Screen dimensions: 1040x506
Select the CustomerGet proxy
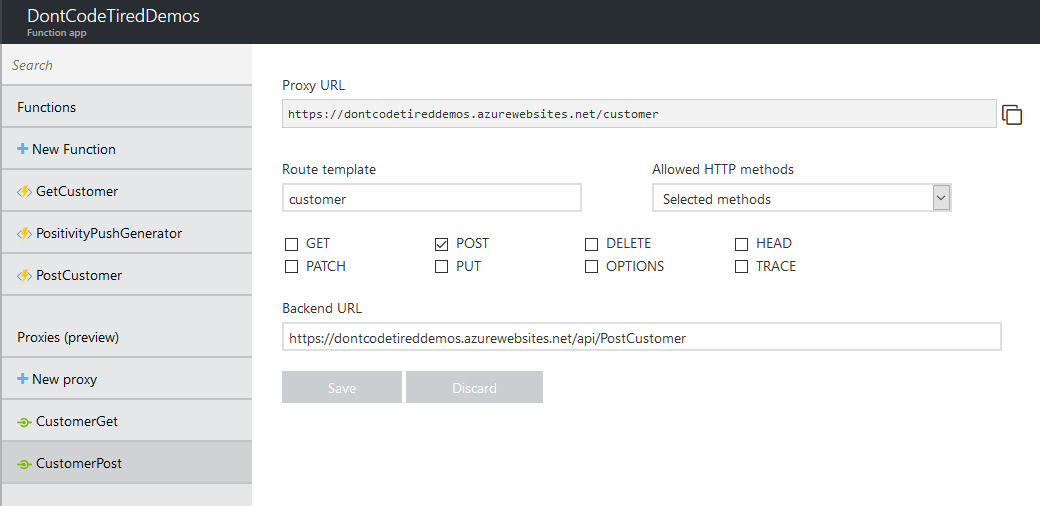point(127,421)
